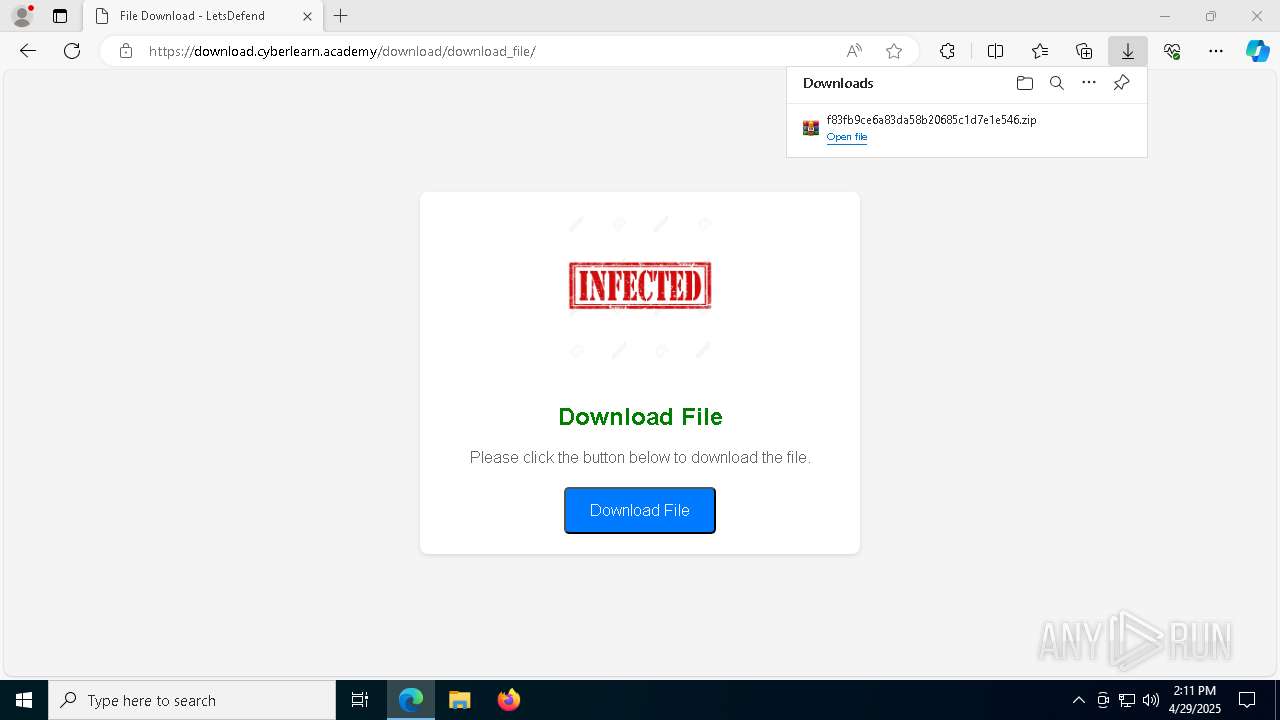Viewport: 1280px width, 720px height.
Task: Open the Settings and more ellipsis menu
Action: tap(1216, 51)
